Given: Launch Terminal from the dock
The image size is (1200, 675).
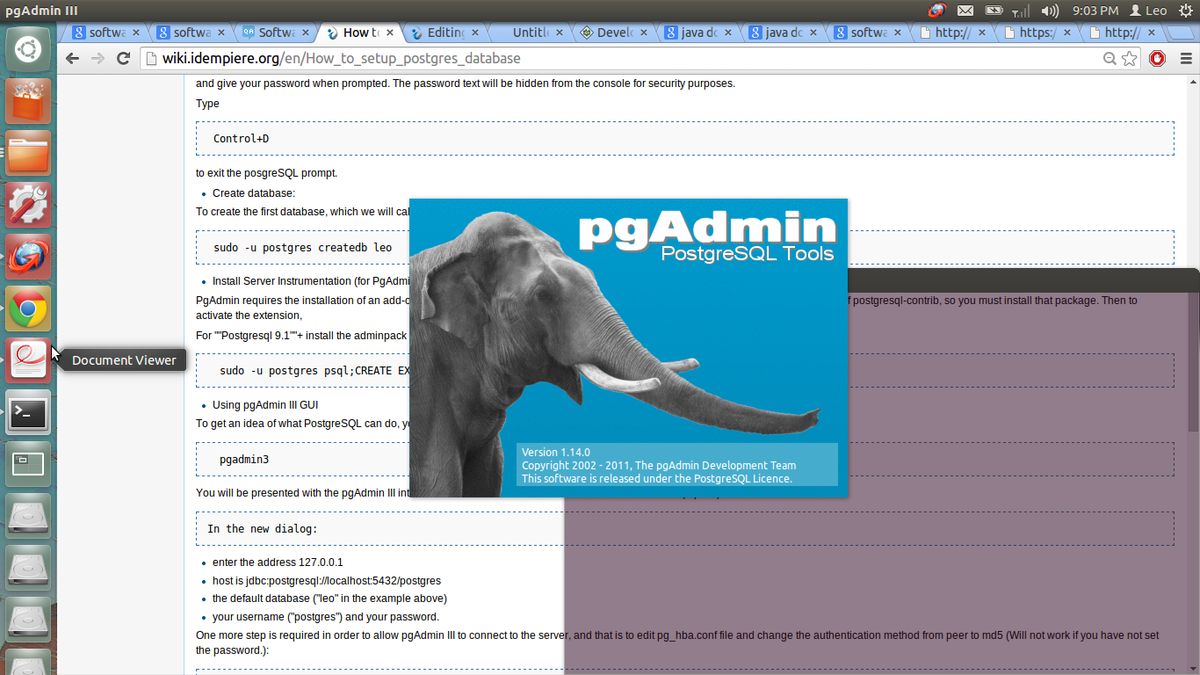Looking at the screenshot, I should 28,412.
